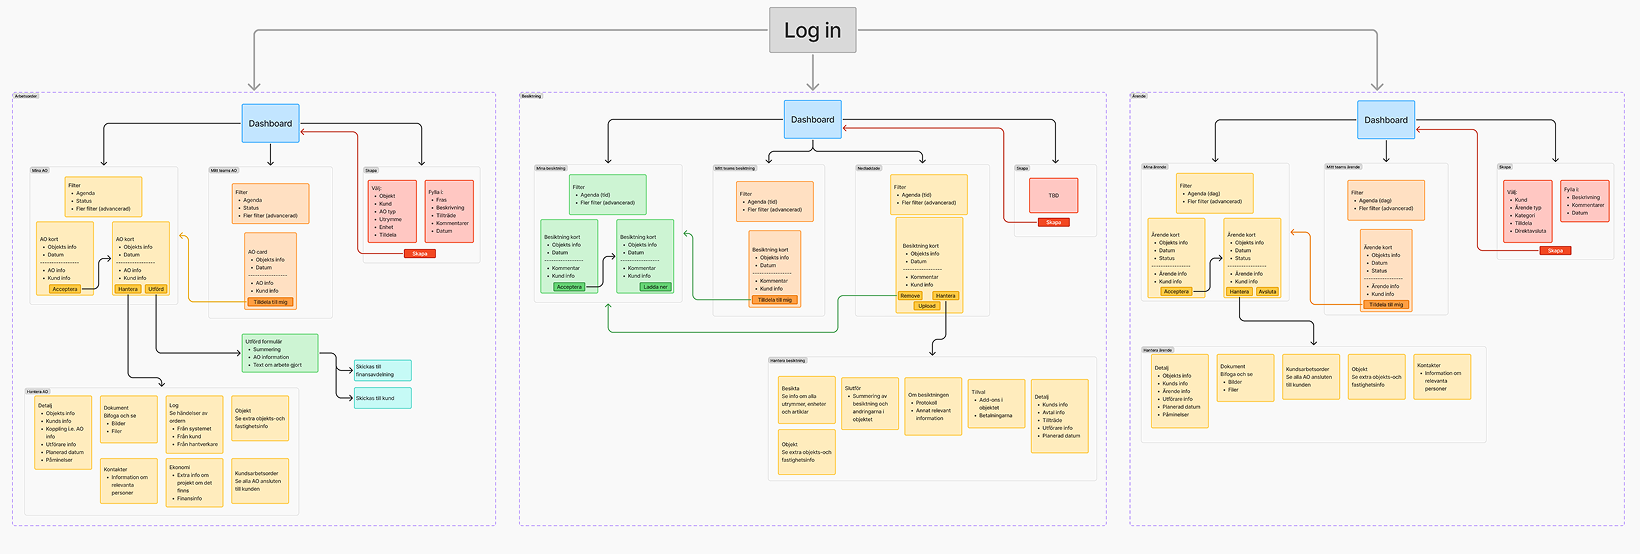Image resolution: width=1640 pixels, height=554 pixels.
Task: Select the Ekonomi sticky note
Action: [194, 482]
